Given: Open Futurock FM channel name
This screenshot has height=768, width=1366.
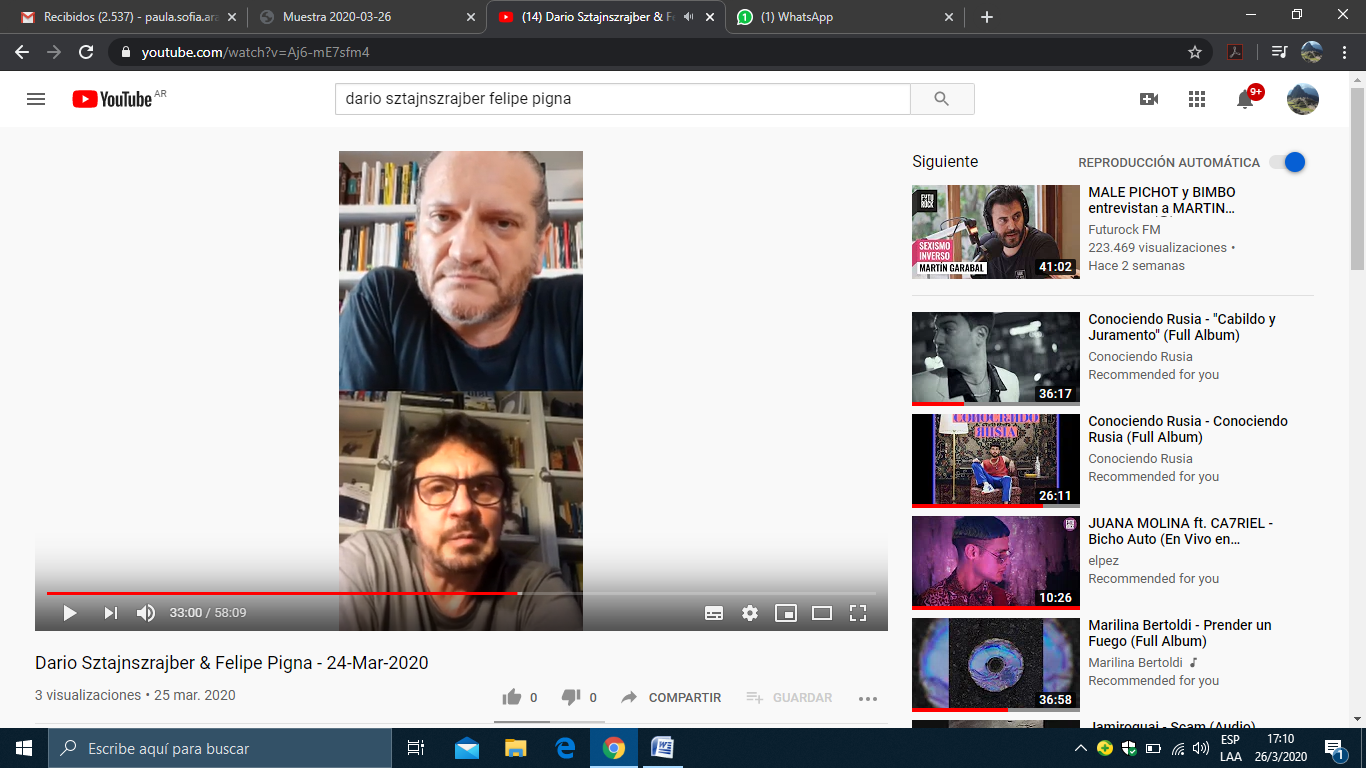Looking at the screenshot, I should 1124,230.
